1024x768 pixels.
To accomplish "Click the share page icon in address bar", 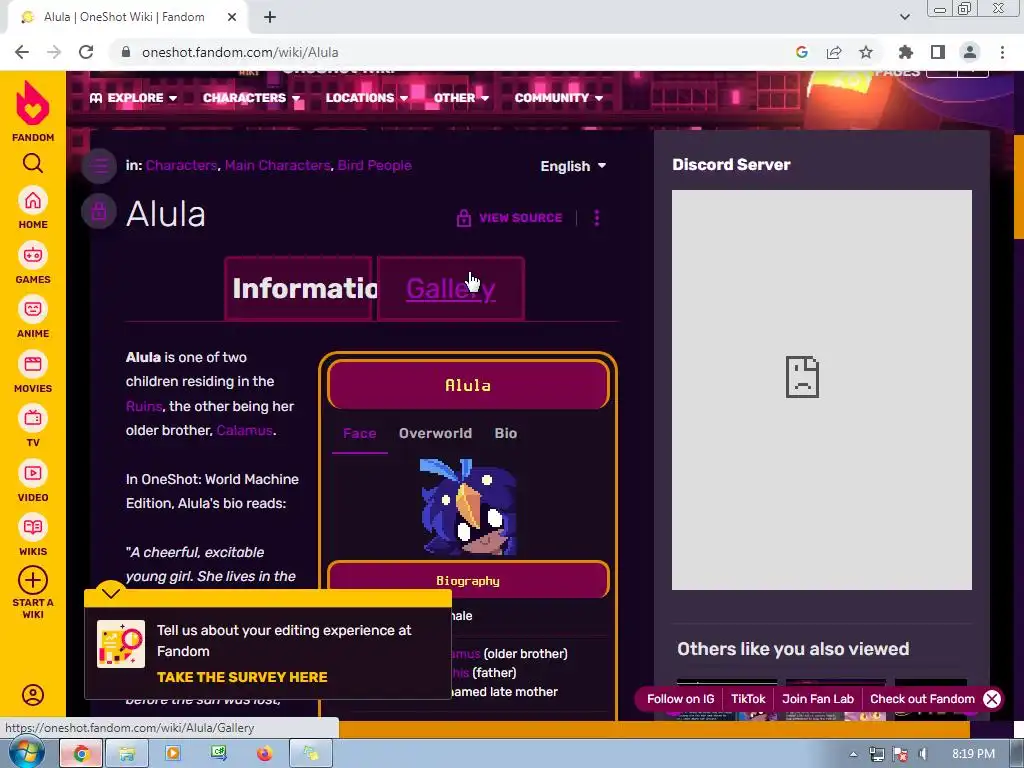I will [834, 52].
